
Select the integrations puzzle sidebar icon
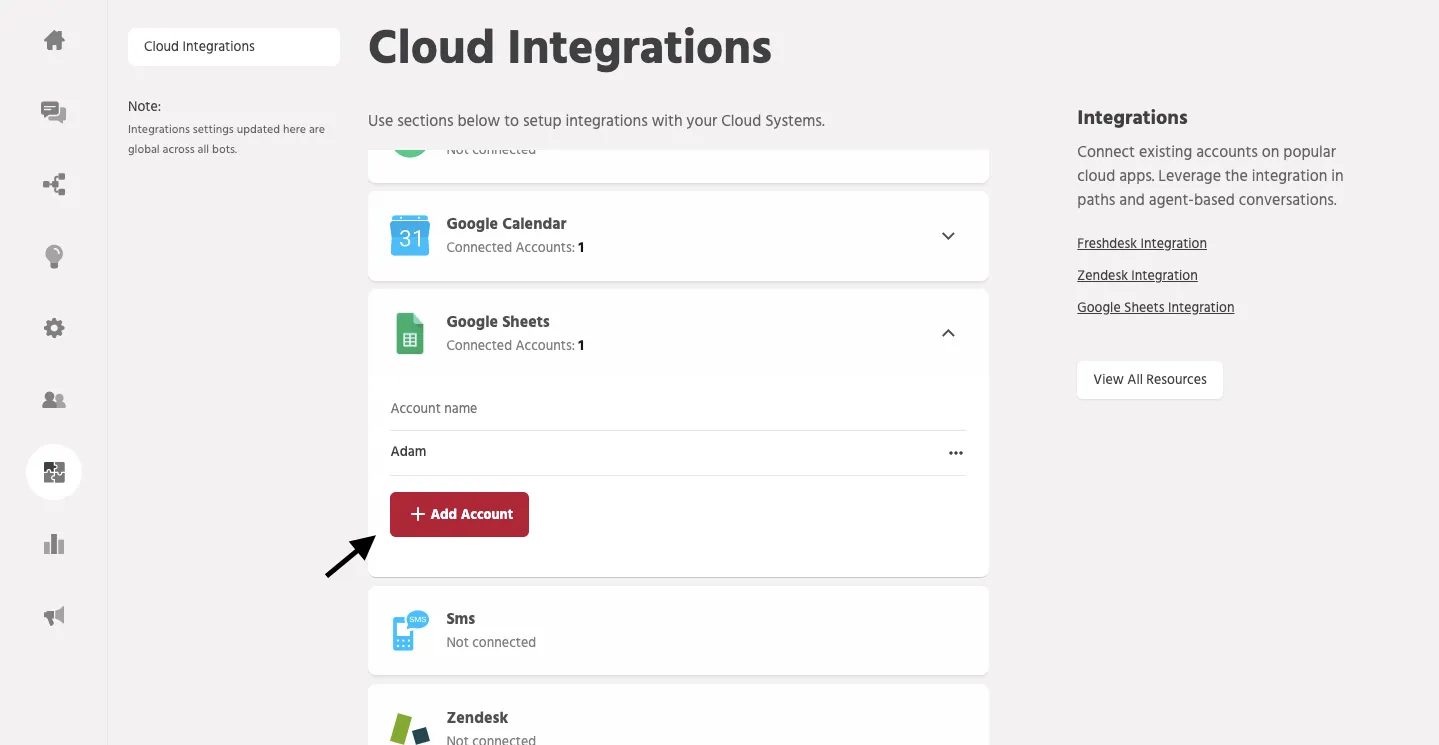click(x=54, y=472)
